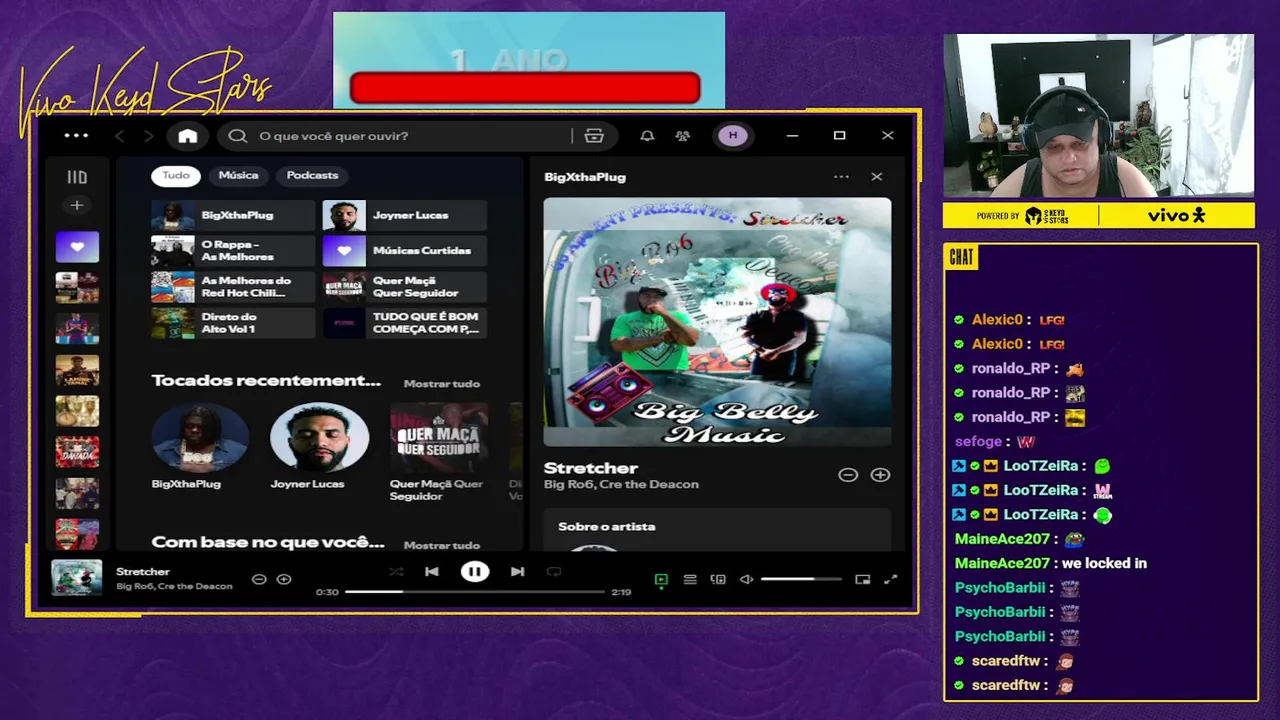Open BigXthaPlug round artist thumbnail
This screenshot has width=1280, height=720.
point(200,438)
